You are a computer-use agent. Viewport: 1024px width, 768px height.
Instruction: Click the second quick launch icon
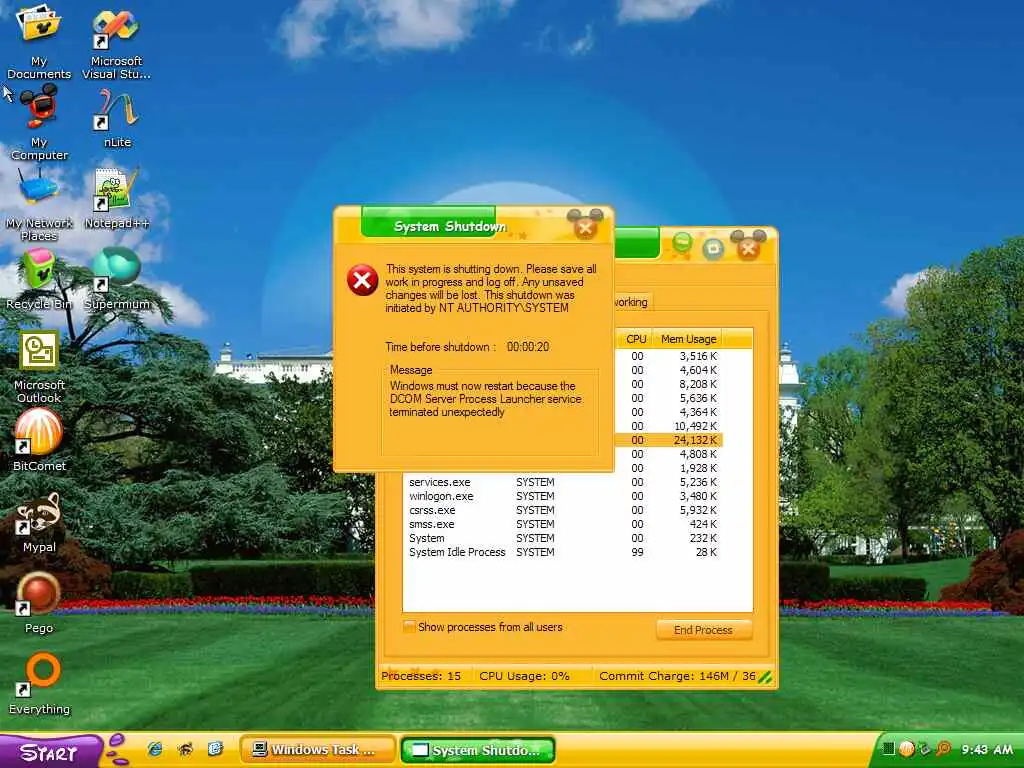tap(185, 749)
